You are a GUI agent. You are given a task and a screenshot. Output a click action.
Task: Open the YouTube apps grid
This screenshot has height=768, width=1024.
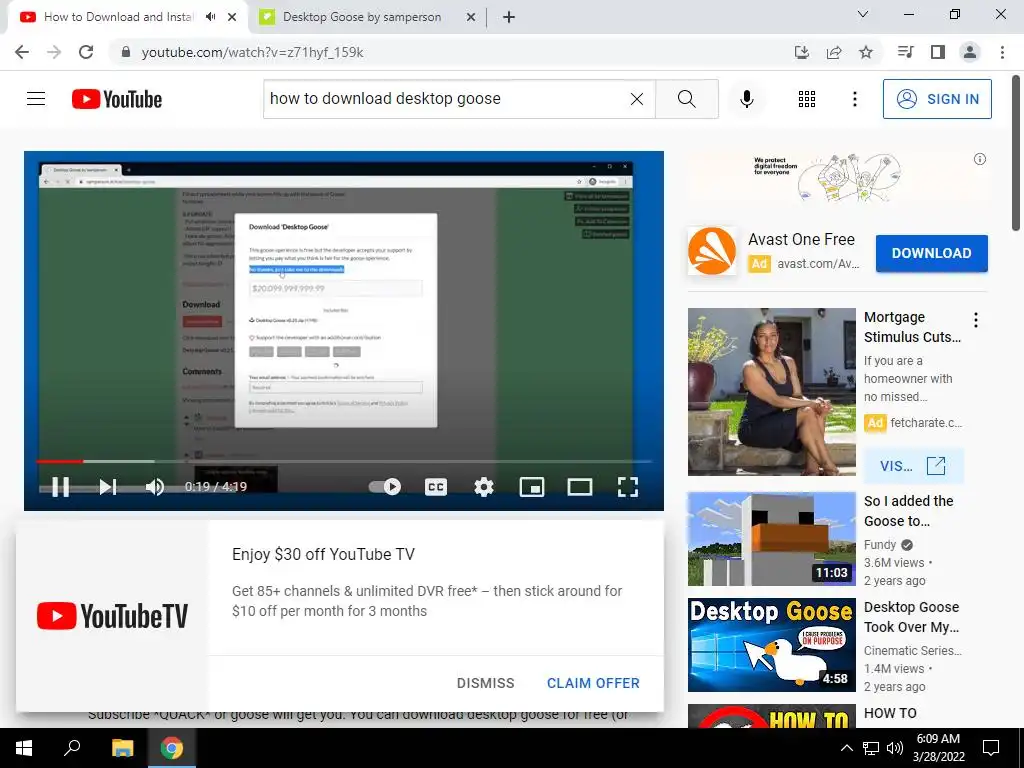[807, 99]
